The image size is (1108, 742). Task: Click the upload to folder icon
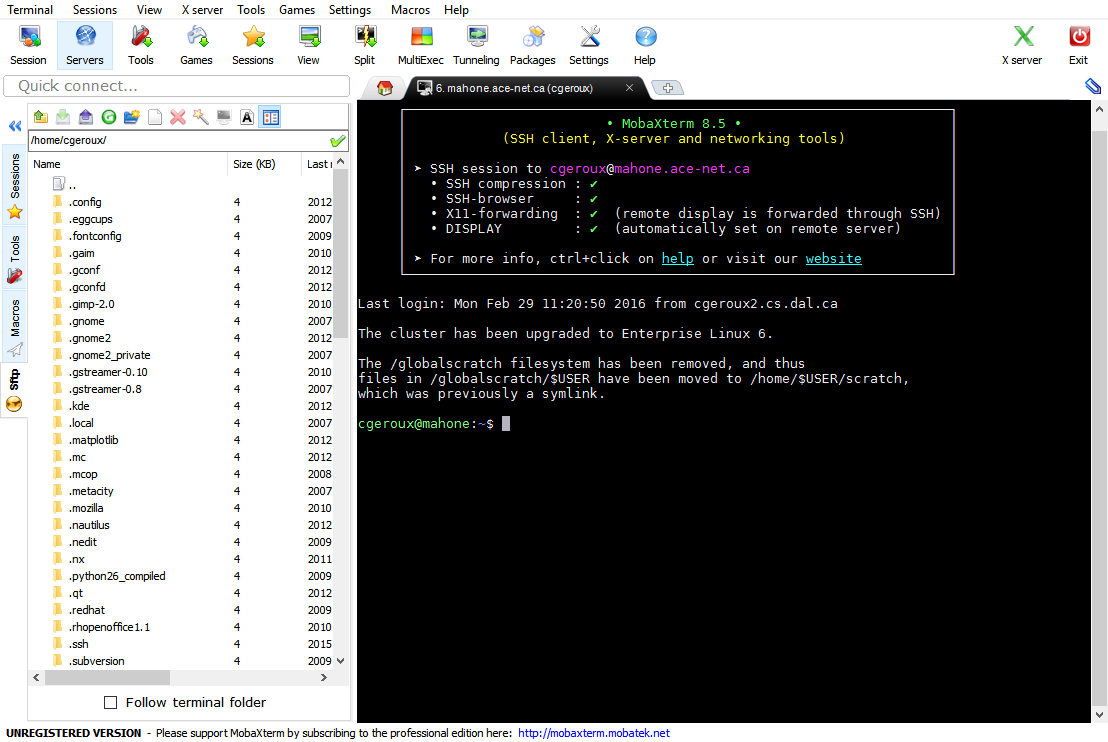pos(86,117)
